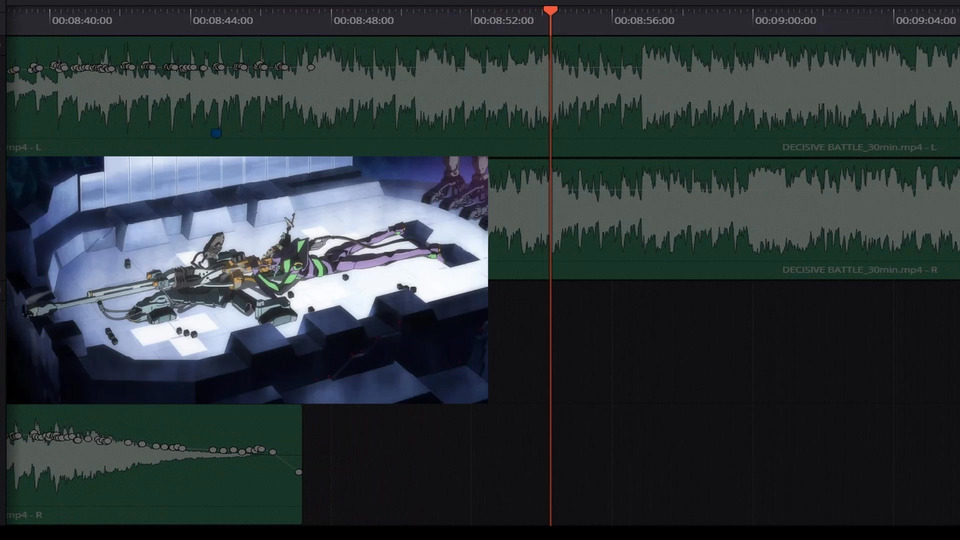
Task: Click ruler timecode 00:08:48:00
Action: tap(364, 20)
